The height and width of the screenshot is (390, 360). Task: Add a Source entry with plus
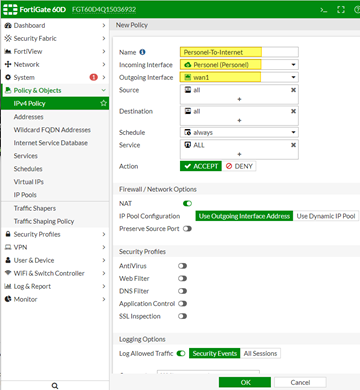pyautogui.click(x=239, y=99)
